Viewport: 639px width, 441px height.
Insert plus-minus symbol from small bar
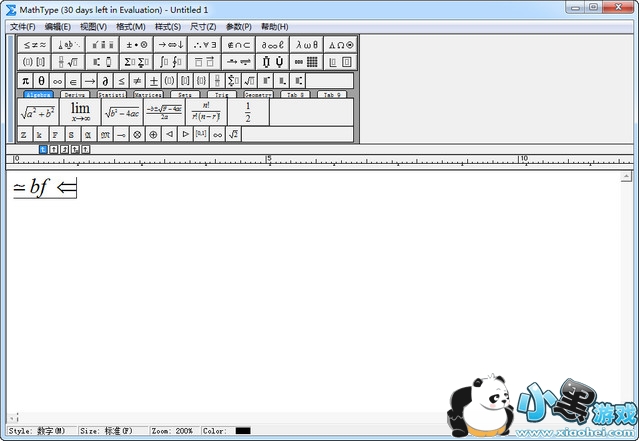tap(153, 81)
